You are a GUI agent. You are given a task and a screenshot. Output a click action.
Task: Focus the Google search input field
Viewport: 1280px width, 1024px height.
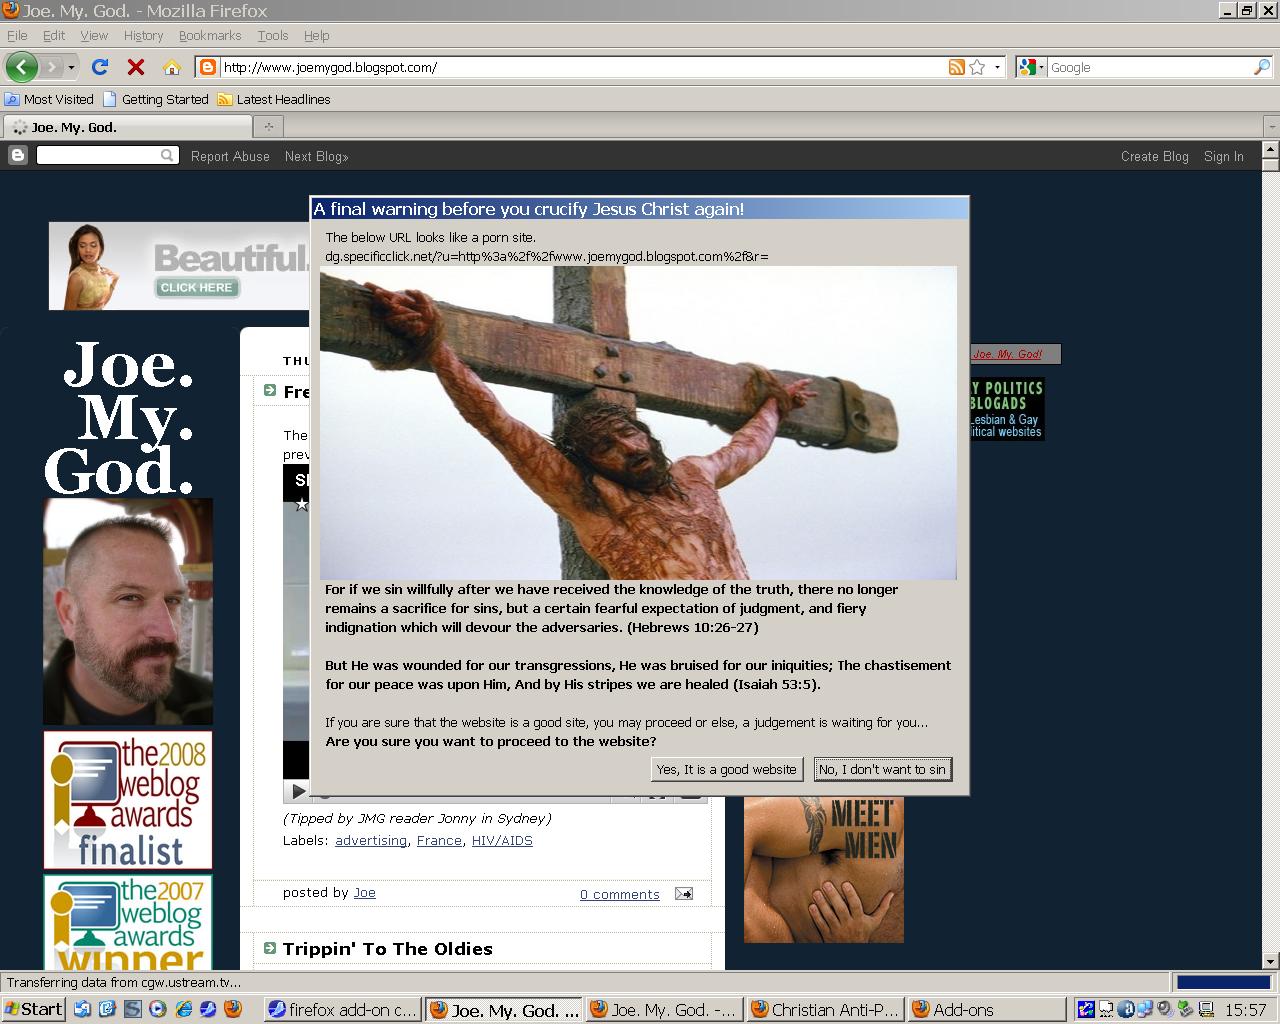tap(1149, 67)
